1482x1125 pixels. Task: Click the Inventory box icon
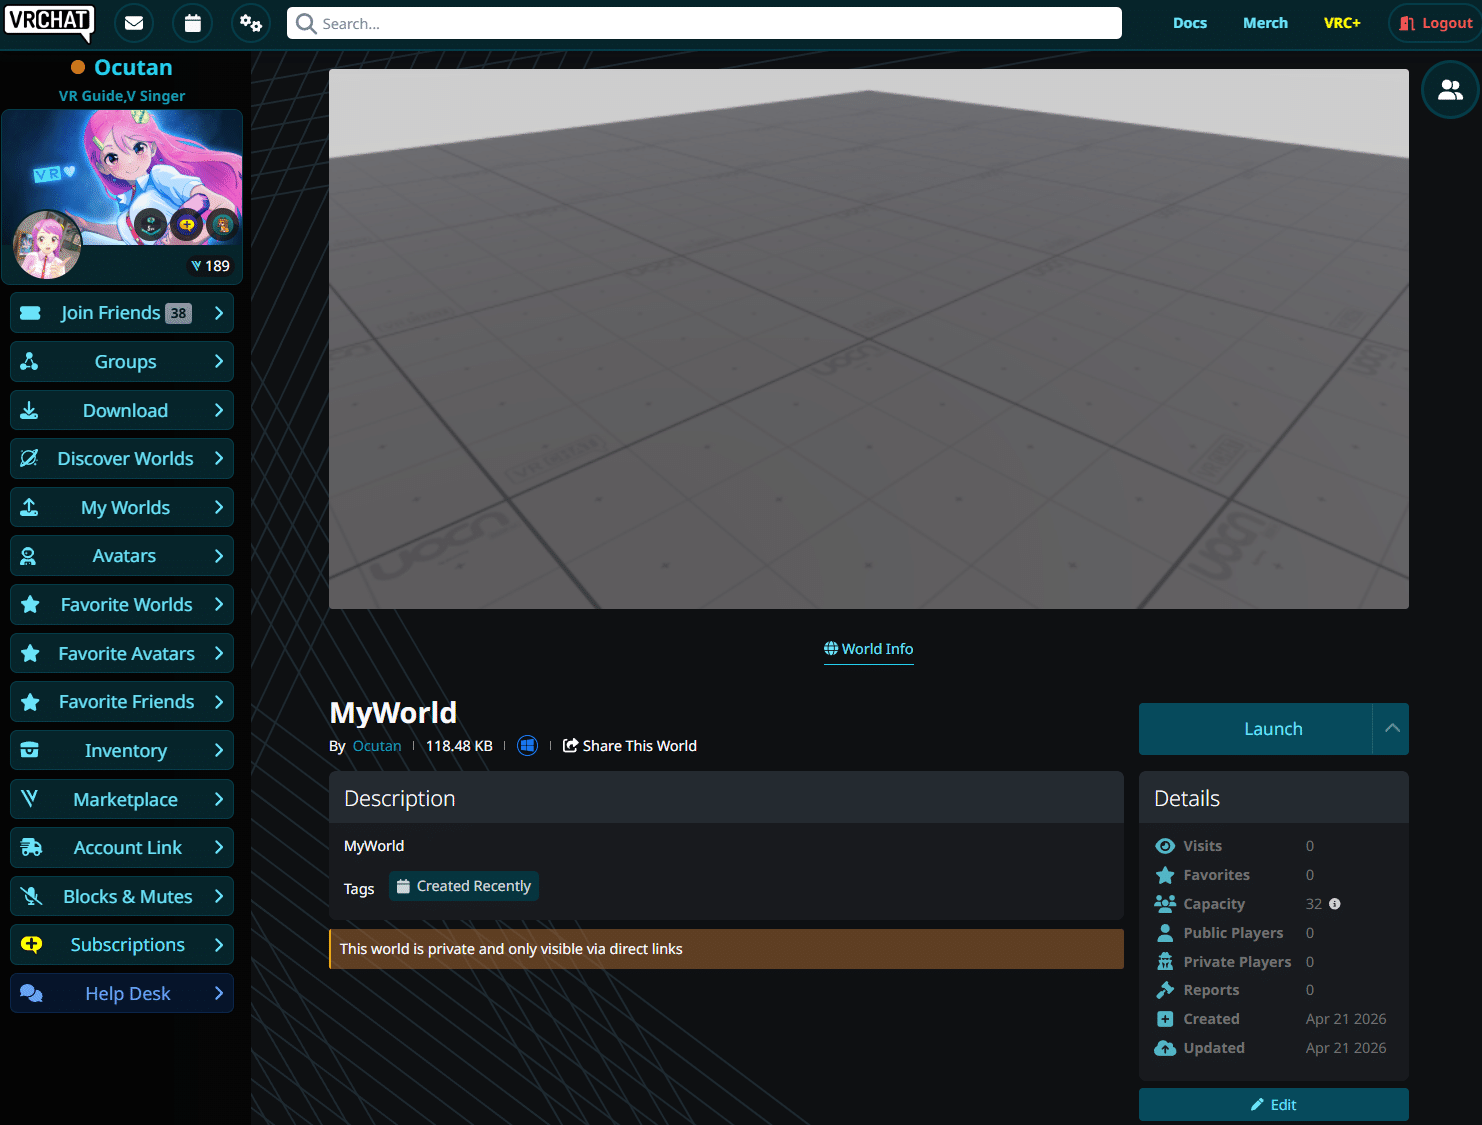click(x=30, y=751)
